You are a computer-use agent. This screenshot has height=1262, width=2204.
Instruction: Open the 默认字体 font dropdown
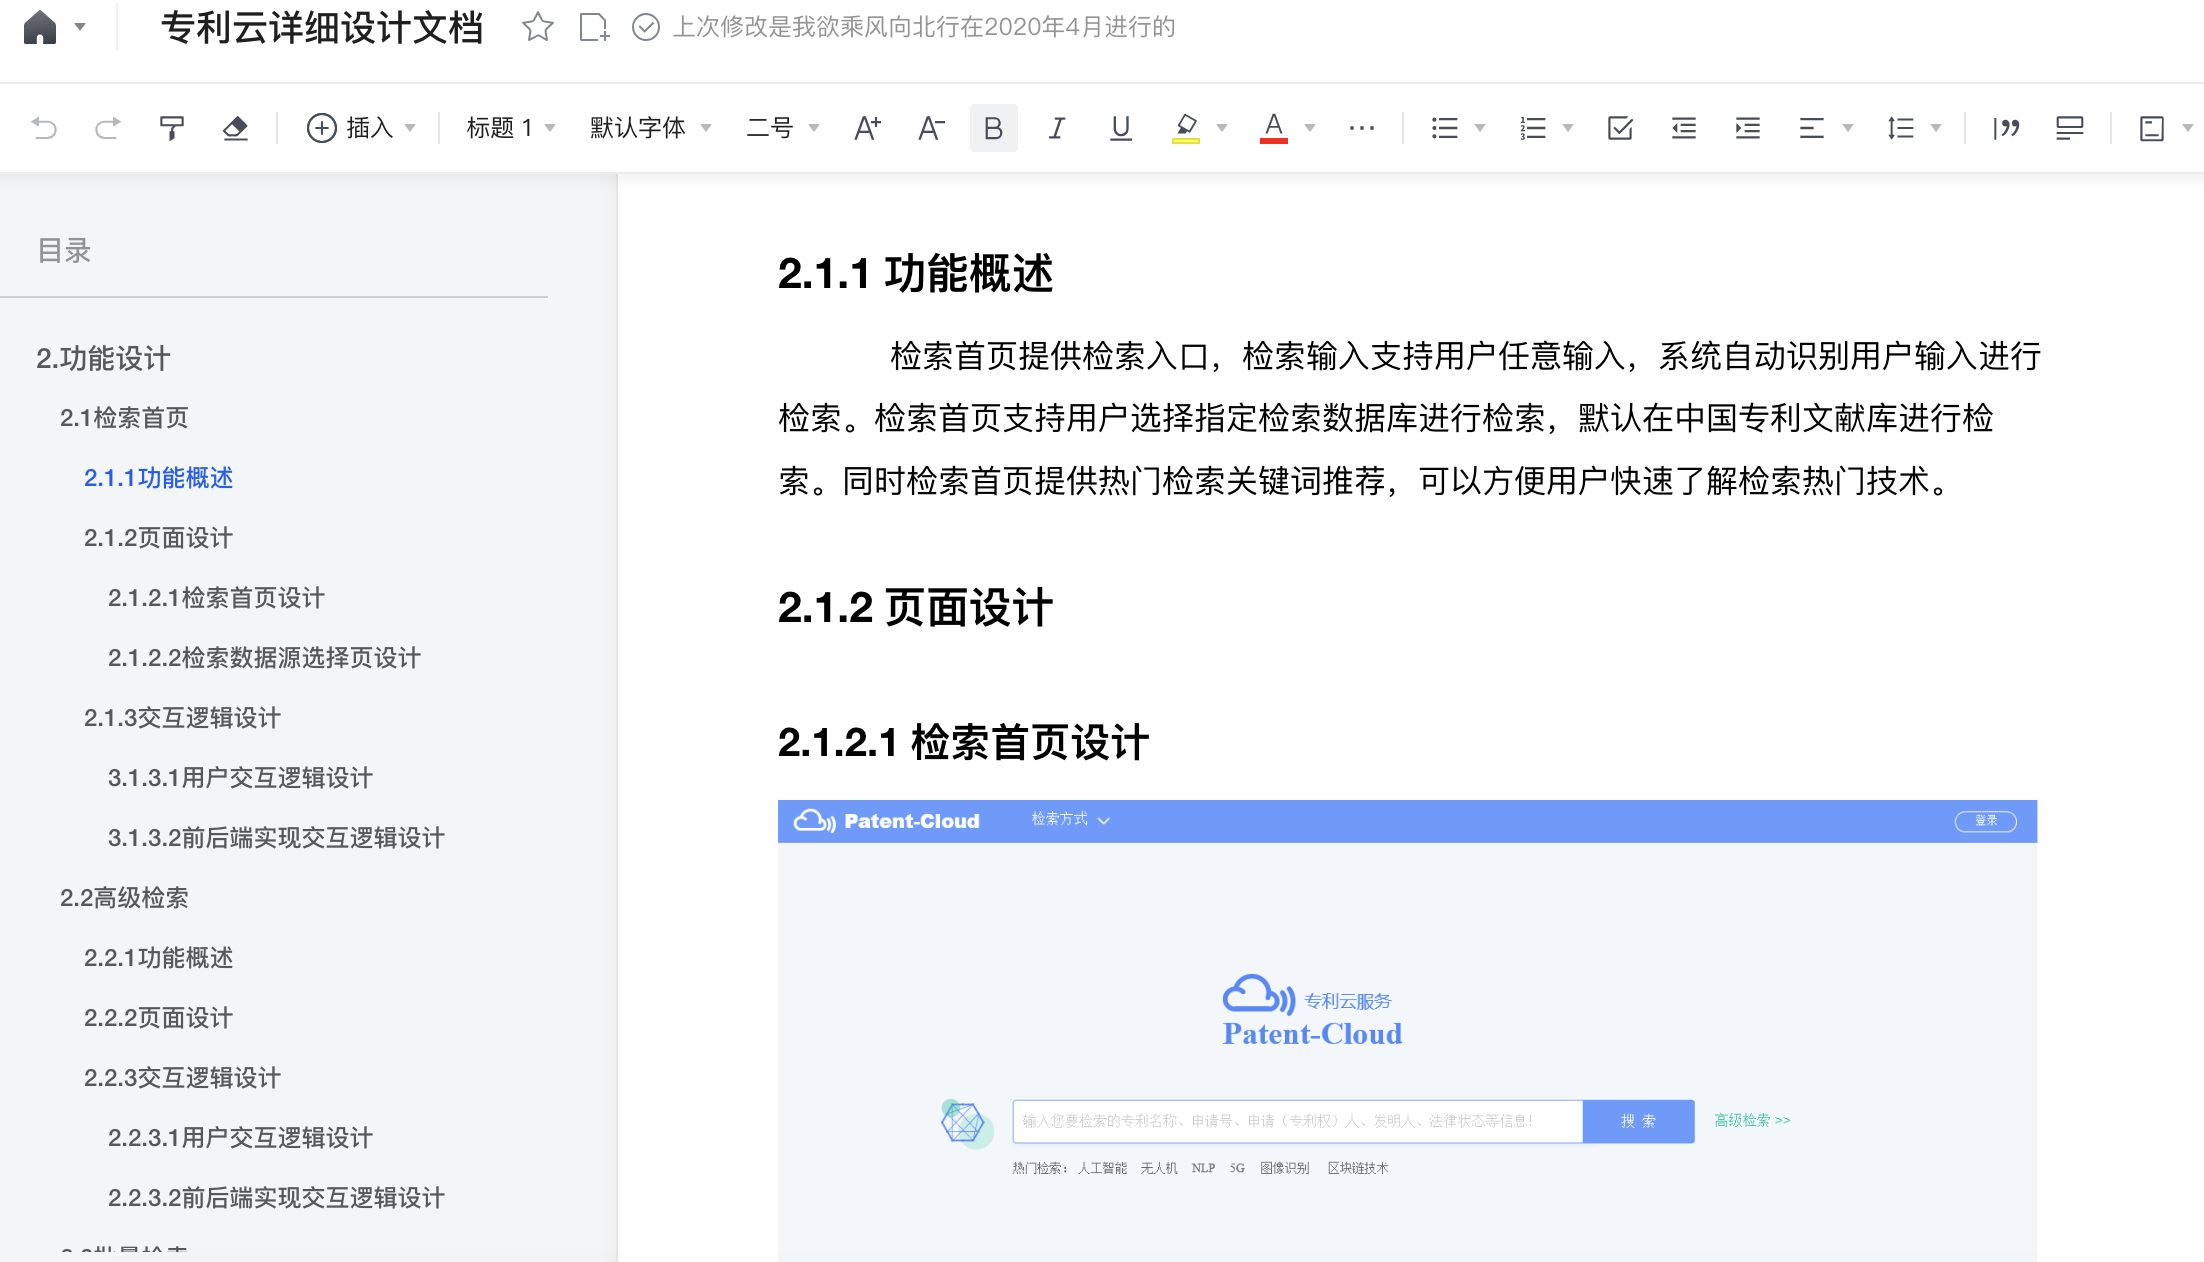pyautogui.click(x=650, y=128)
